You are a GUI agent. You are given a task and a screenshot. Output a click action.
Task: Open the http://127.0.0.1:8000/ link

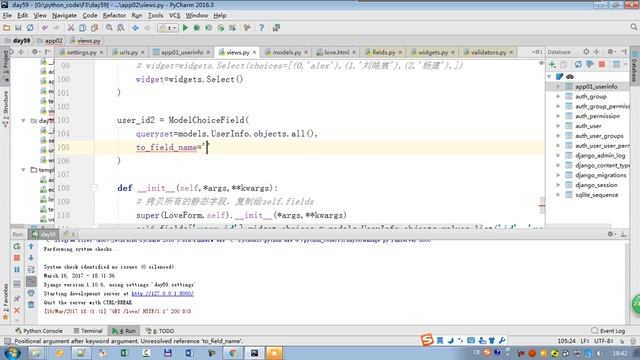pos(162,293)
